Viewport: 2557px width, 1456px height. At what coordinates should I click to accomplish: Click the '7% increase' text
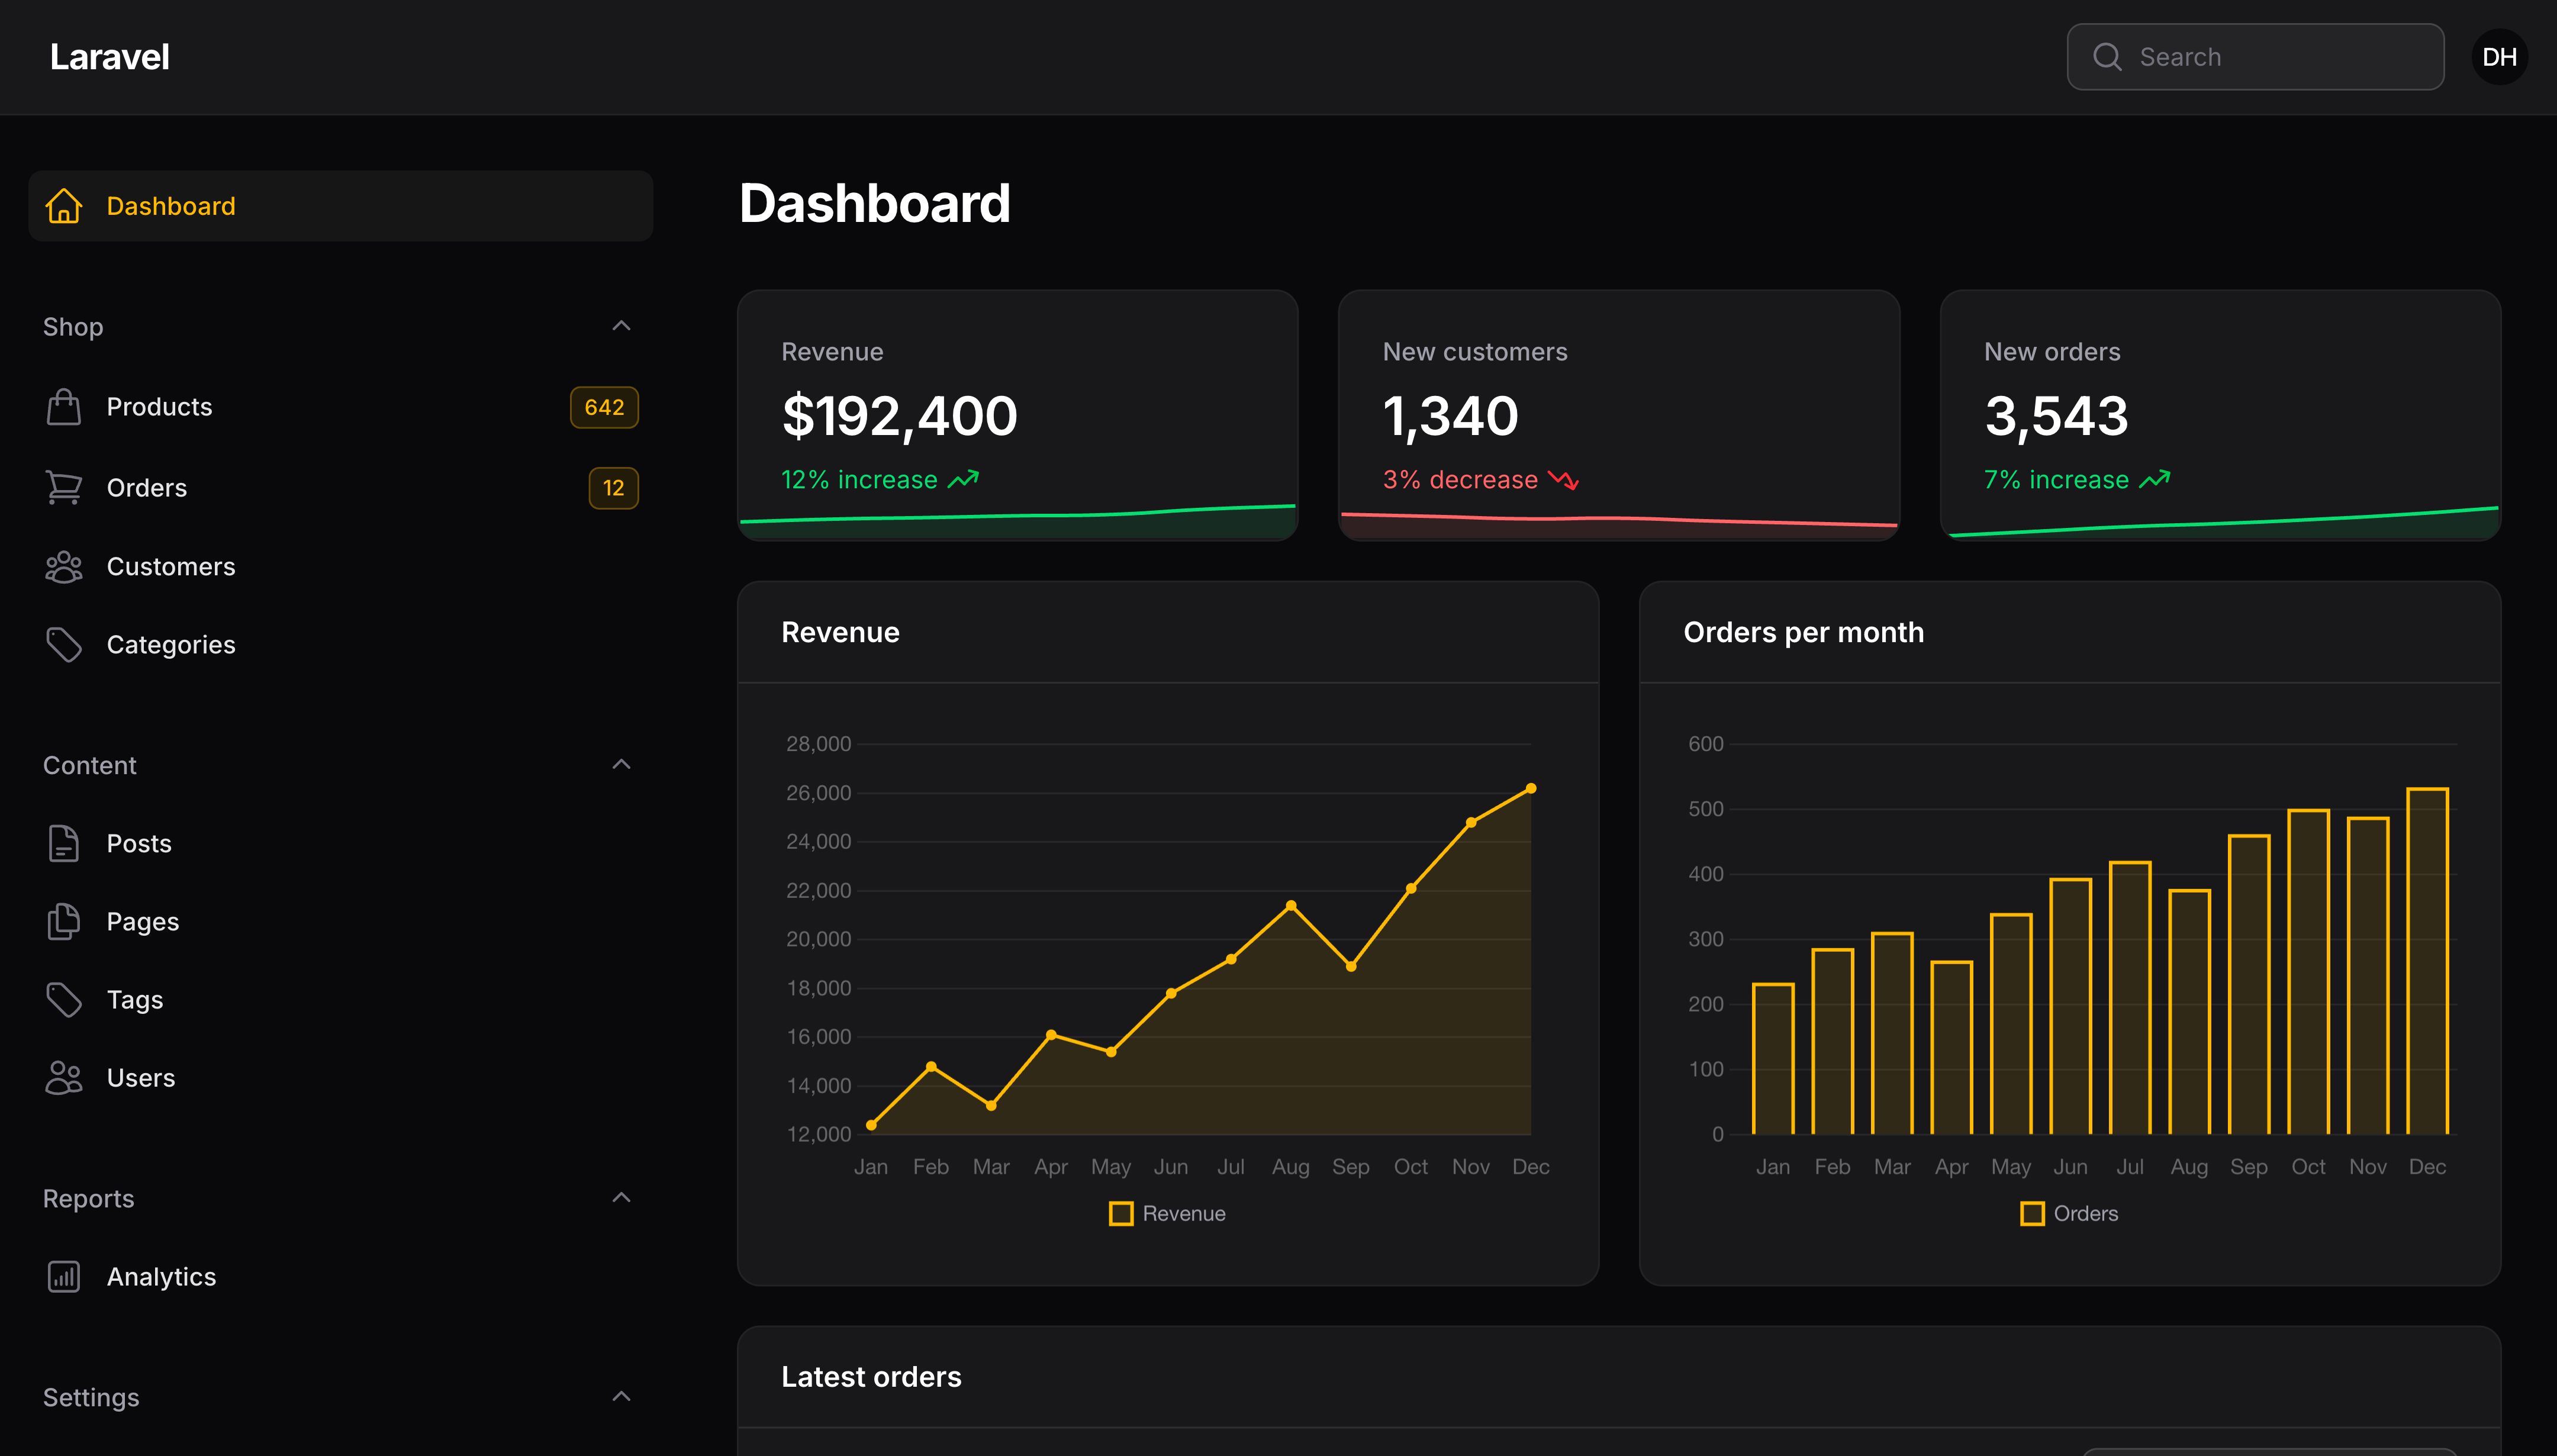(x=2056, y=480)
